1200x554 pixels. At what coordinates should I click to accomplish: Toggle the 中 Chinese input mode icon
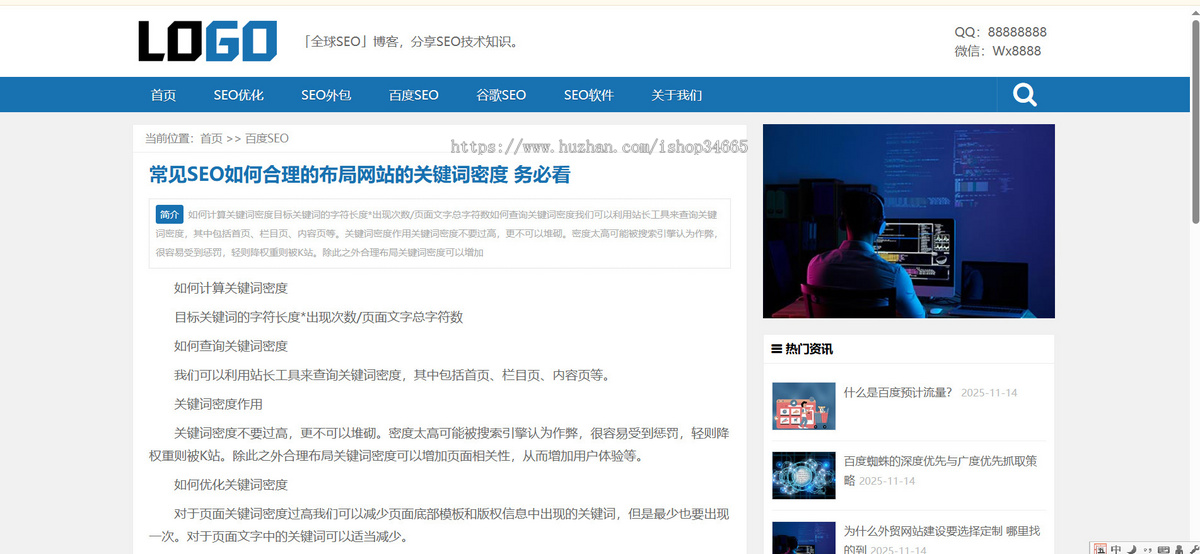[x=1116, y=549]
